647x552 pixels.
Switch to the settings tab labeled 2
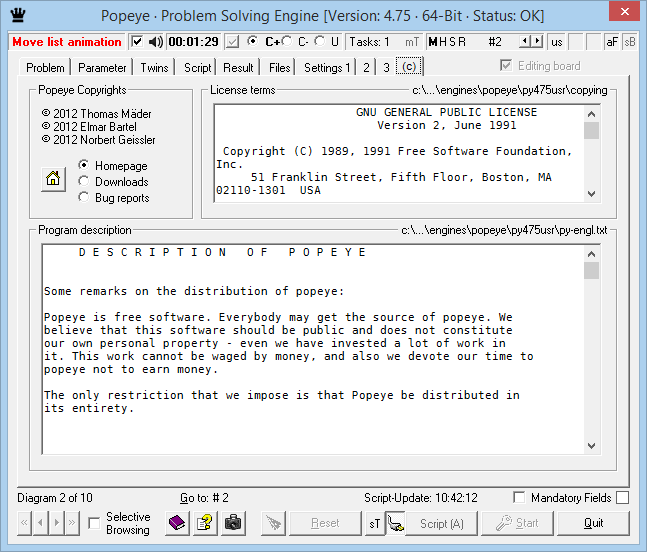coord(366,68)
